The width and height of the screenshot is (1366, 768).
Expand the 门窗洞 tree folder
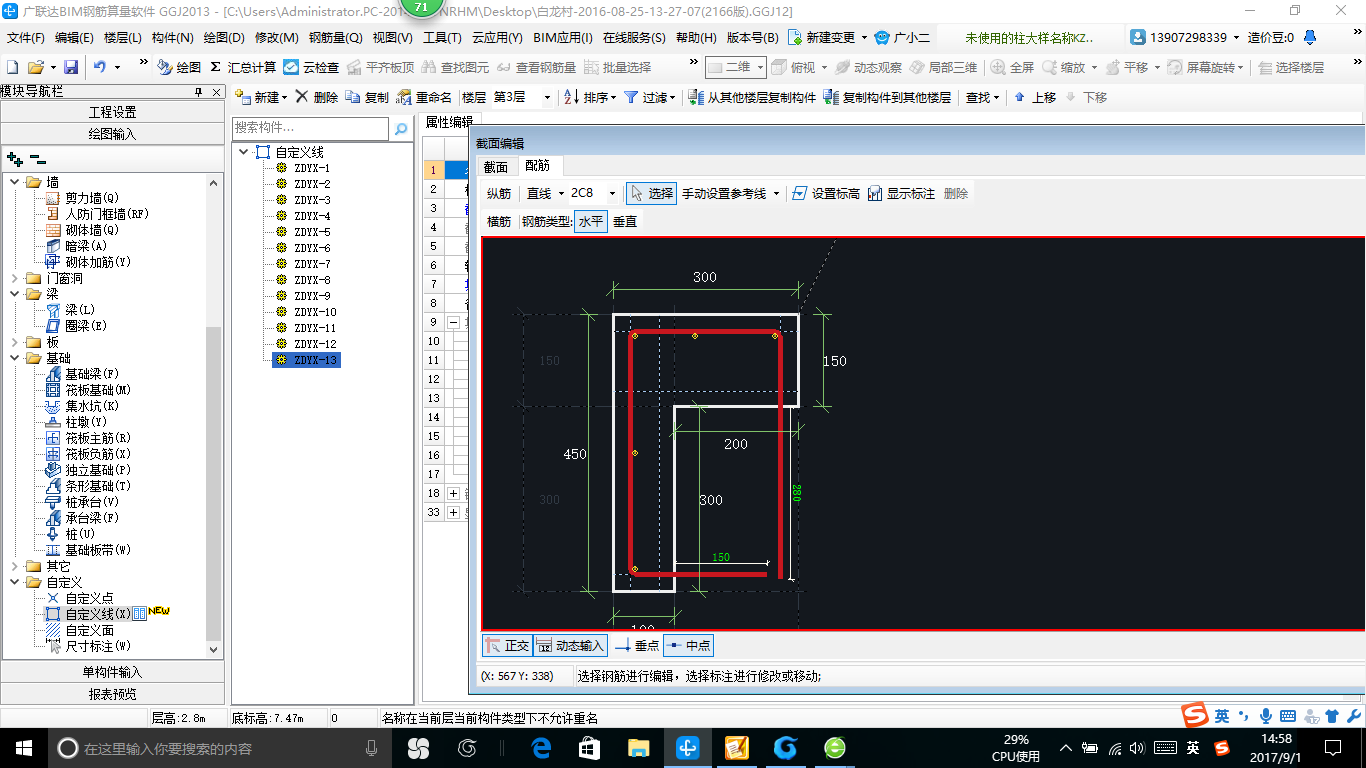[x=14, y=278]
